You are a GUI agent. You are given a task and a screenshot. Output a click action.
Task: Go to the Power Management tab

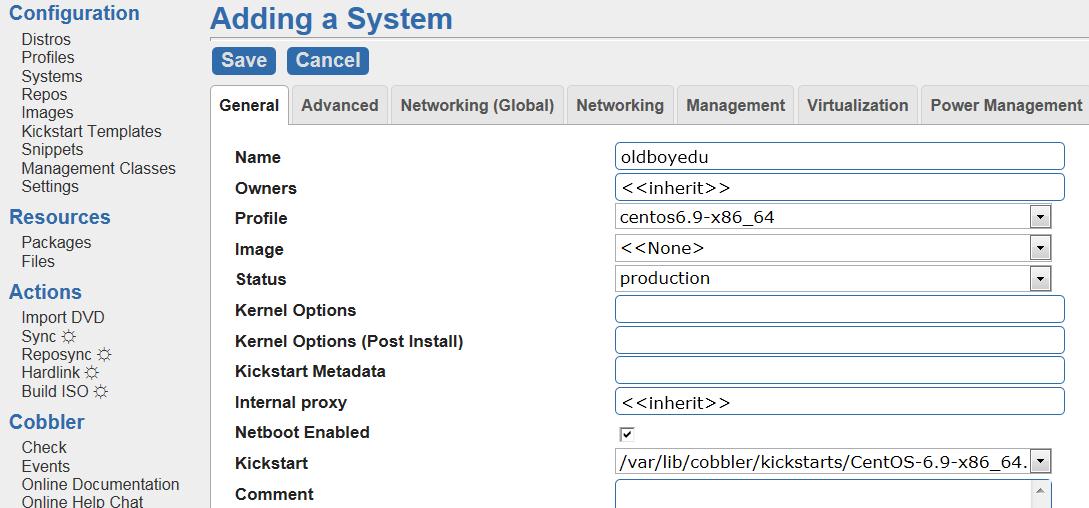pyautogui.click(x=1006, y=105)
